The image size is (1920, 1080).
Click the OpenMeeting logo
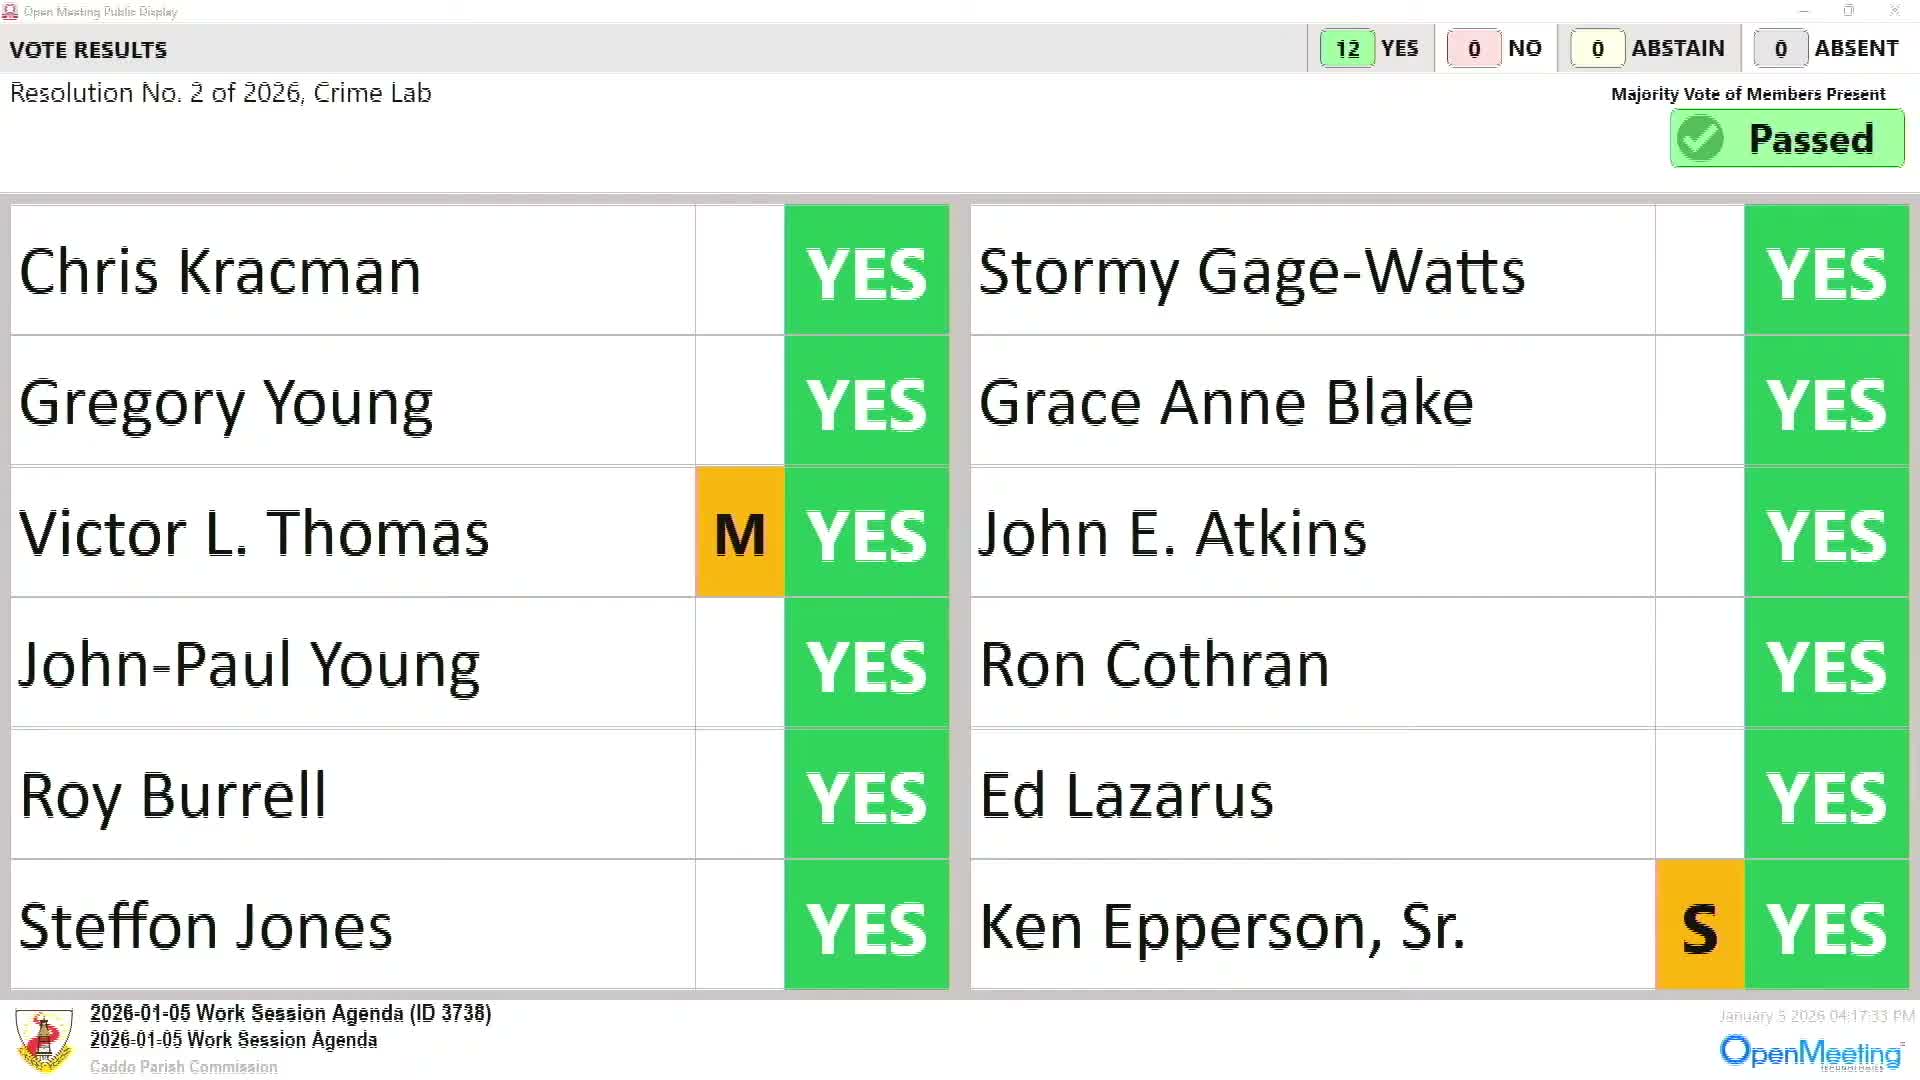click(x=1811, y=1052)
